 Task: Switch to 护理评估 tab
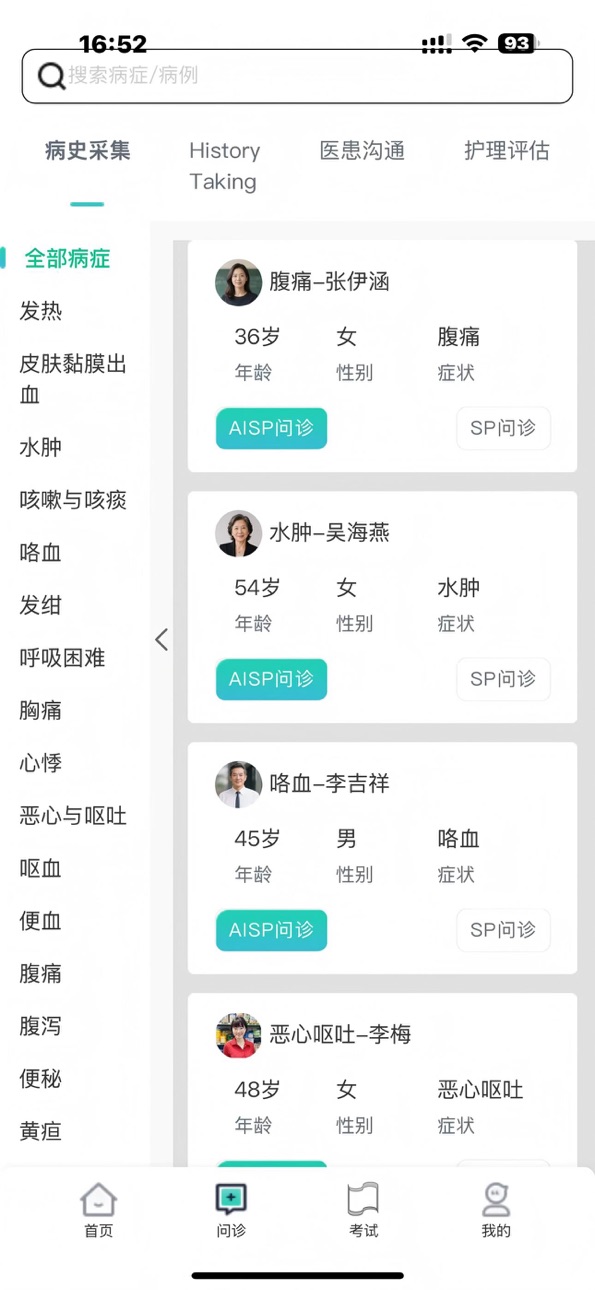tap(507, 151)
